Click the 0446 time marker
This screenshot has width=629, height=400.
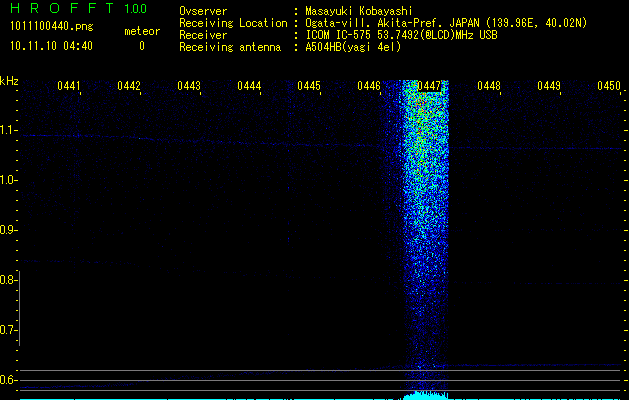coord(369,86)
